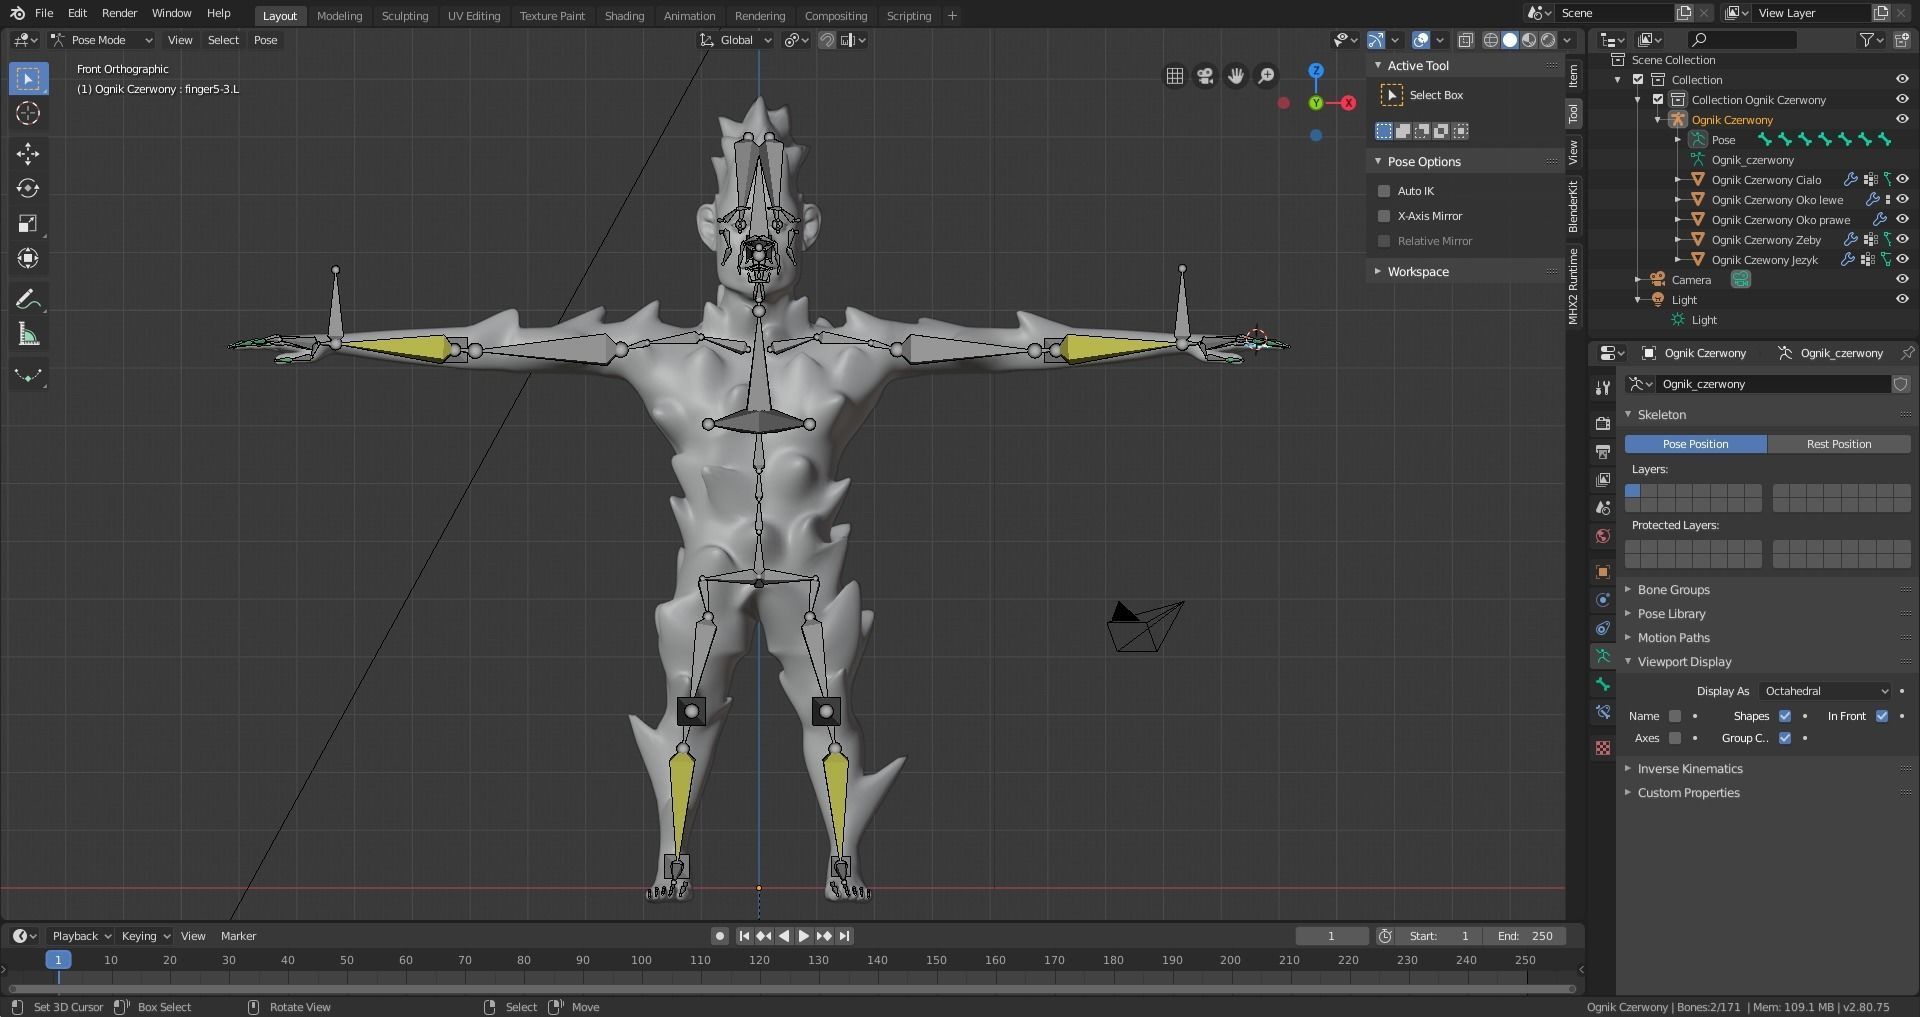Enable the Auto IK checkbox
The width and height of the screenshot is (1920, 1017).
coord(1384,191)
